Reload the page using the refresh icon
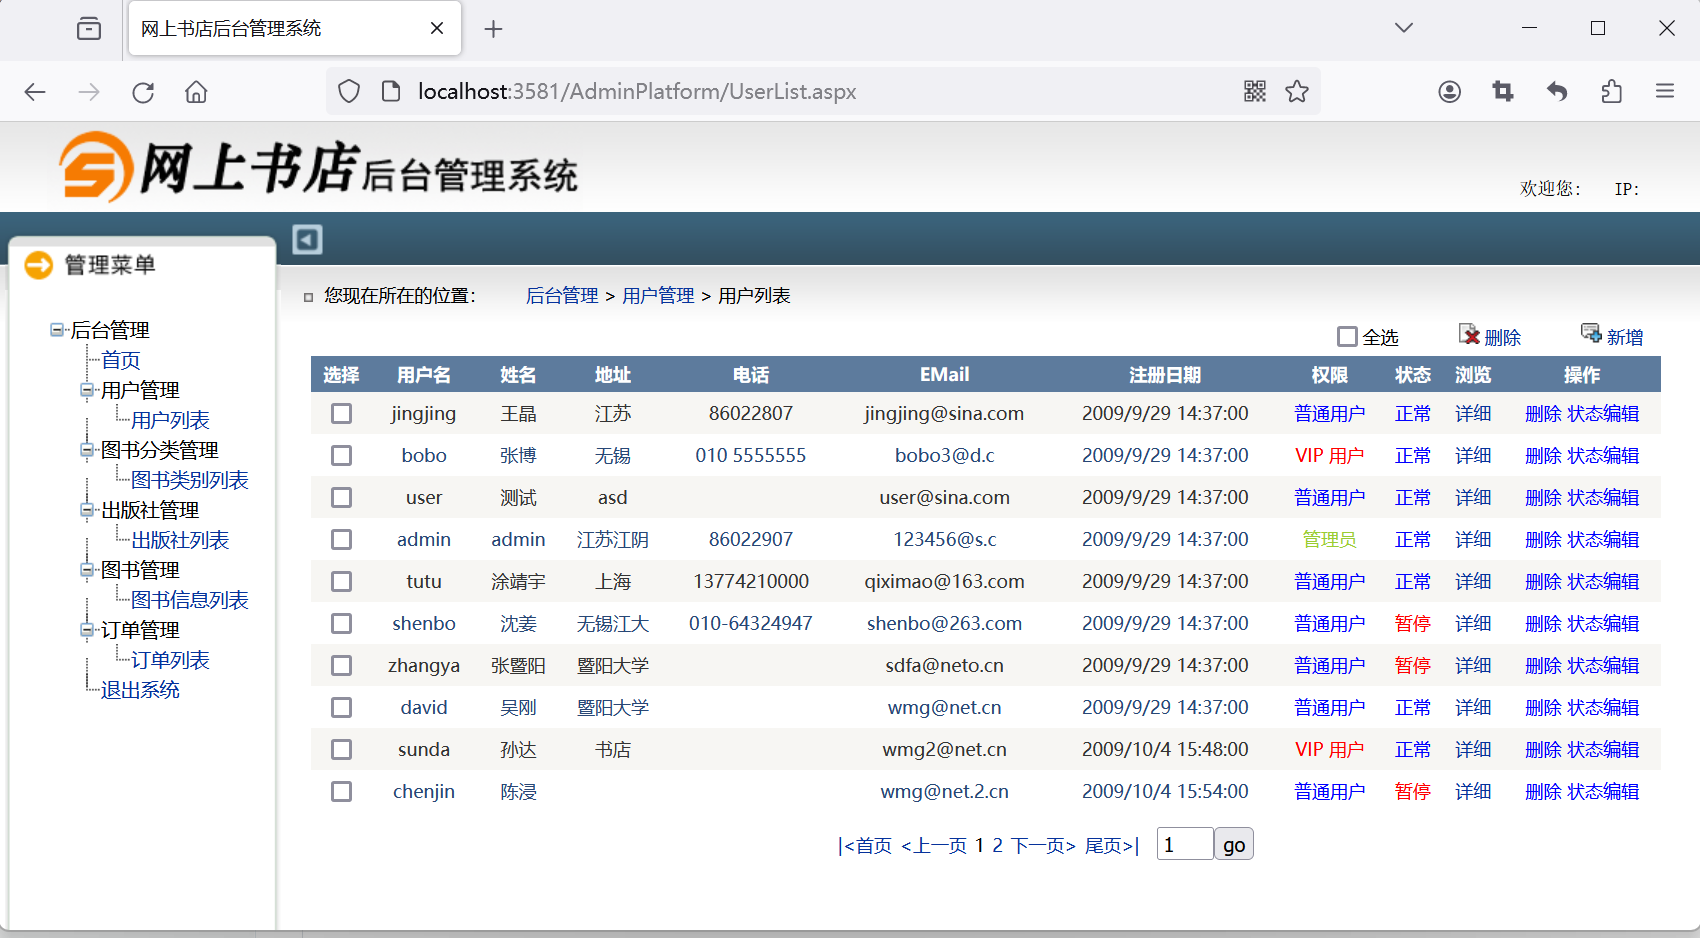This screenshot has width=1700, height=938. click(x=143, y=92)
